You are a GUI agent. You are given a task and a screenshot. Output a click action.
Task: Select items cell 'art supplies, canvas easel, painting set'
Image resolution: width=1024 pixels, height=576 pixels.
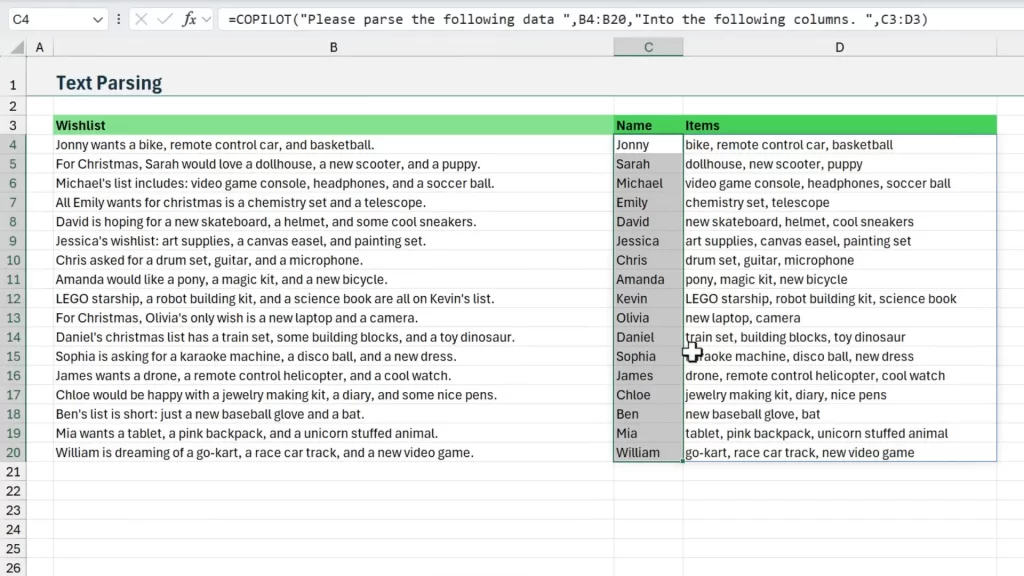840,241
